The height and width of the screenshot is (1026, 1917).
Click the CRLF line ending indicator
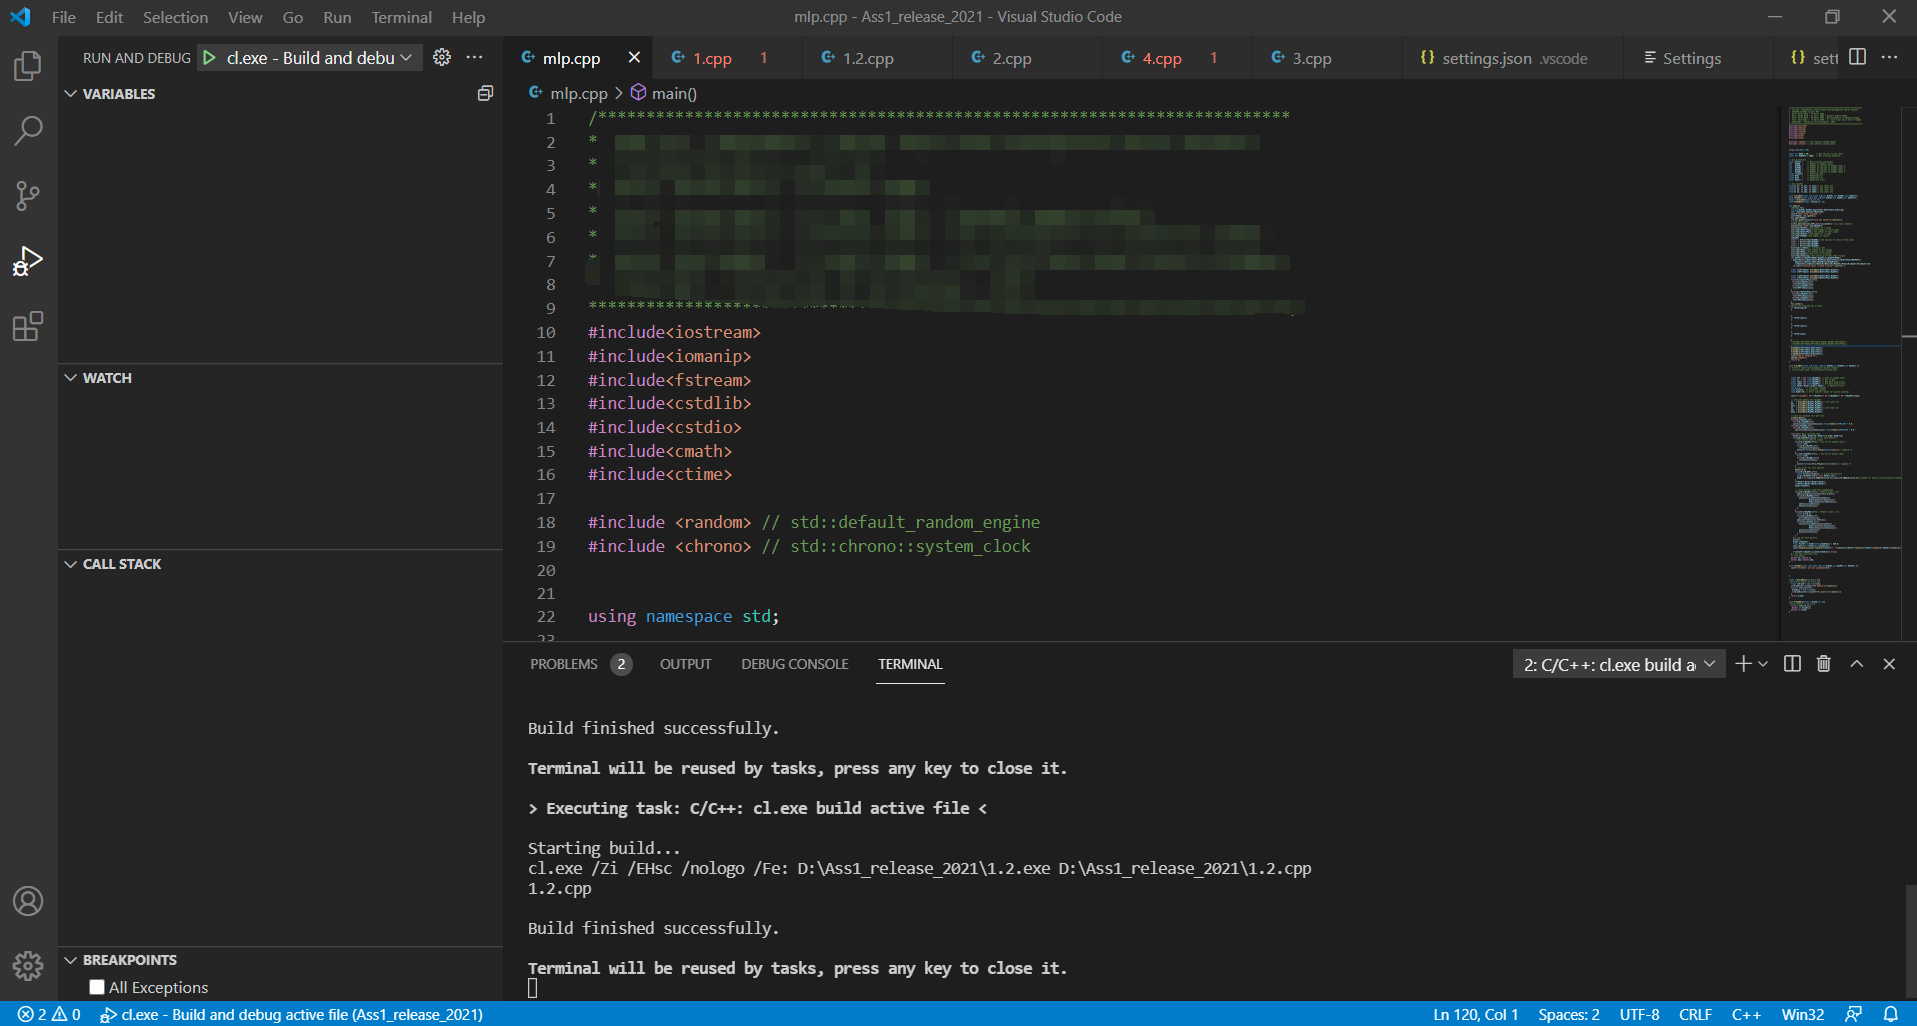point(1695,1014)
